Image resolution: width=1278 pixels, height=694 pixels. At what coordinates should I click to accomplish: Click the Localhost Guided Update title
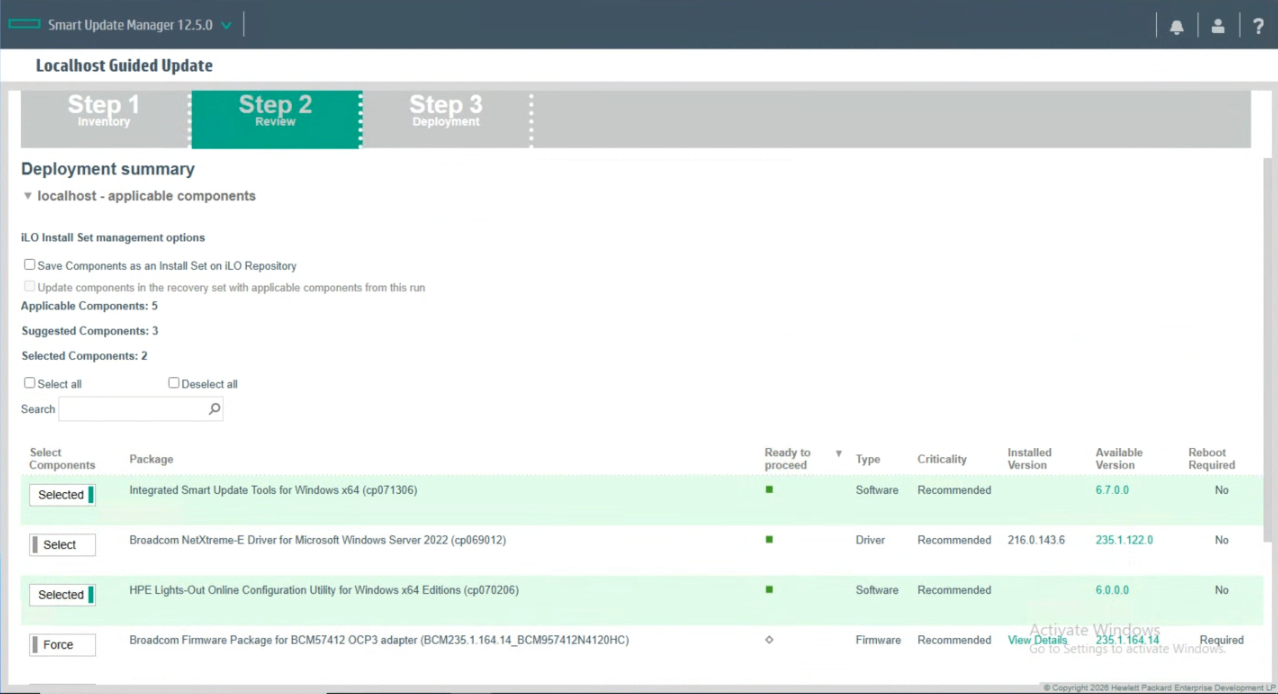[x=124, y=66]
